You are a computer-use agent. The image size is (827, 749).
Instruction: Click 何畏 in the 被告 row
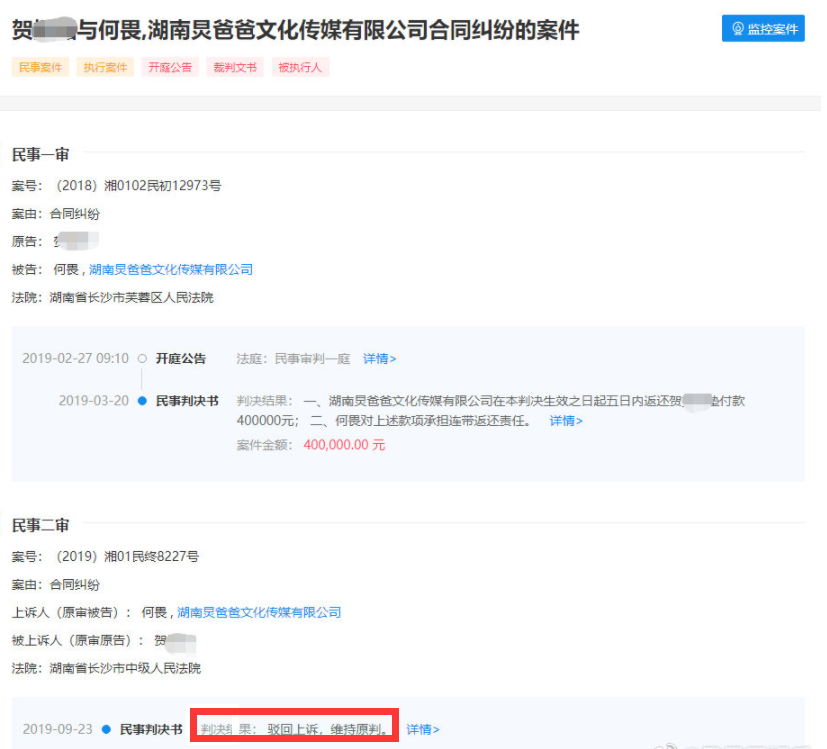66,270
